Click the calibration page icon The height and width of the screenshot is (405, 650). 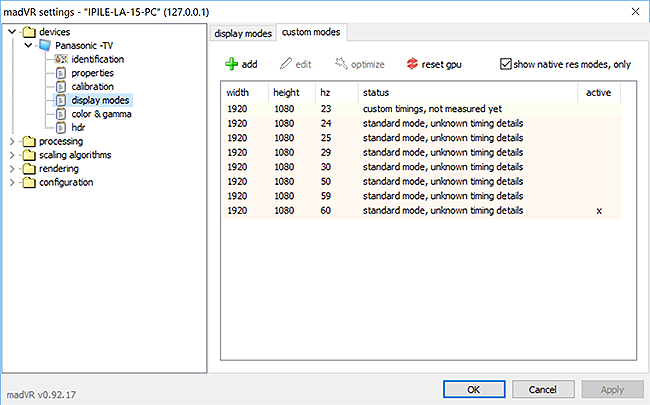[x=61, y=87]
